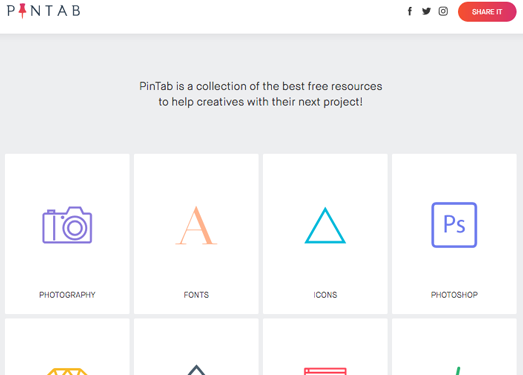Click the yellow gem icon card
This screenshot has width=523, height=375.
[67, 347]
